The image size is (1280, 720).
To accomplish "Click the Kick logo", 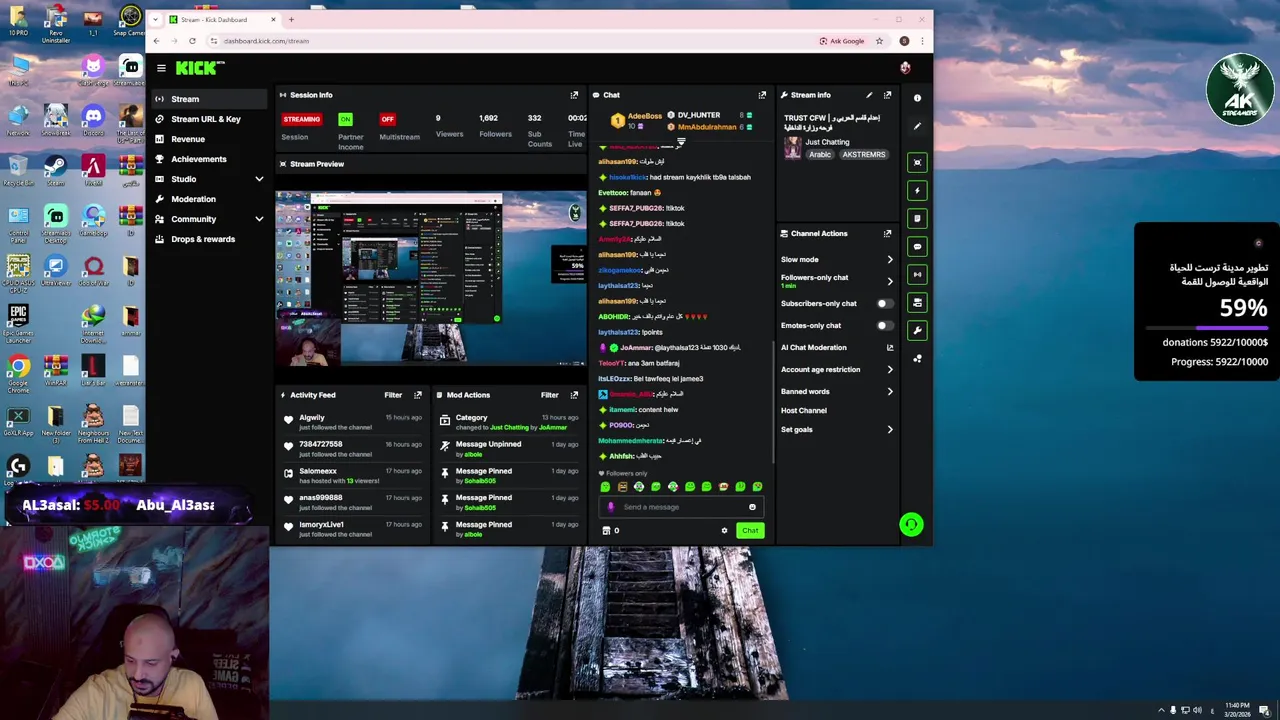I will [x=200, y=68].
